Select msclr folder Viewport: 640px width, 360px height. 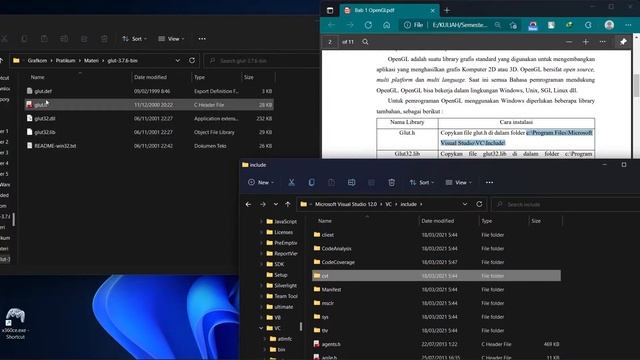436,303
